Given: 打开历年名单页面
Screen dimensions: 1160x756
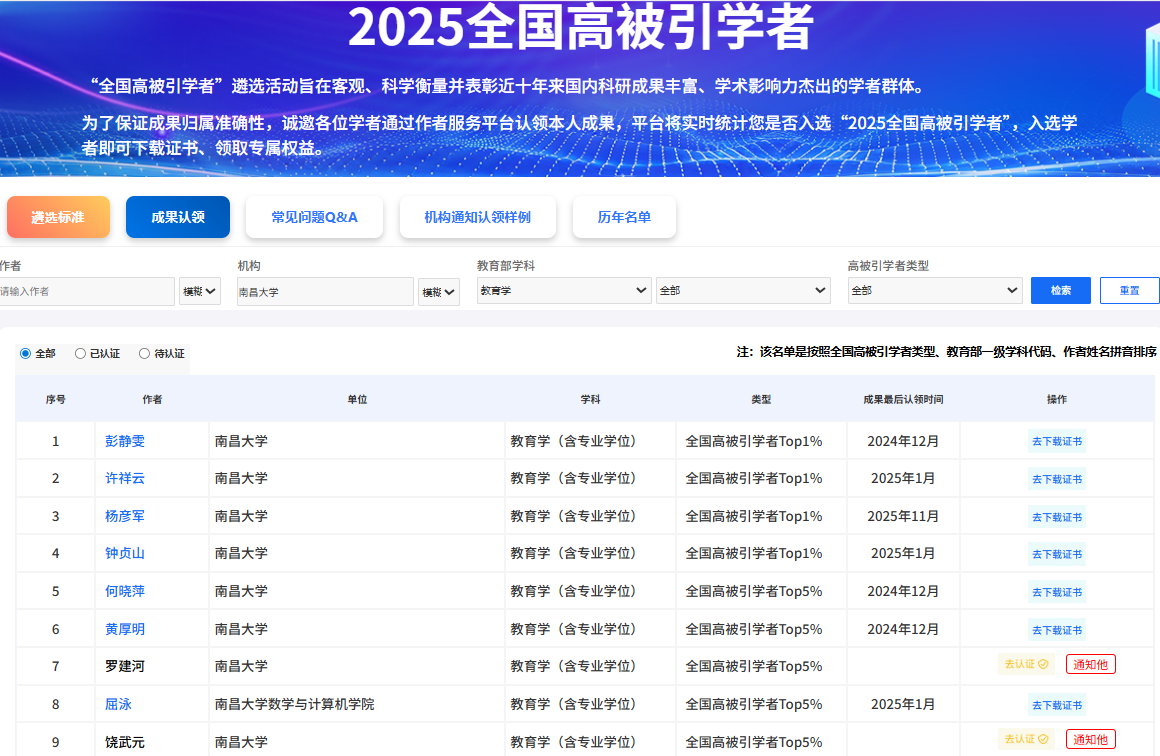Looking at the screenshot, I should 624,216.
